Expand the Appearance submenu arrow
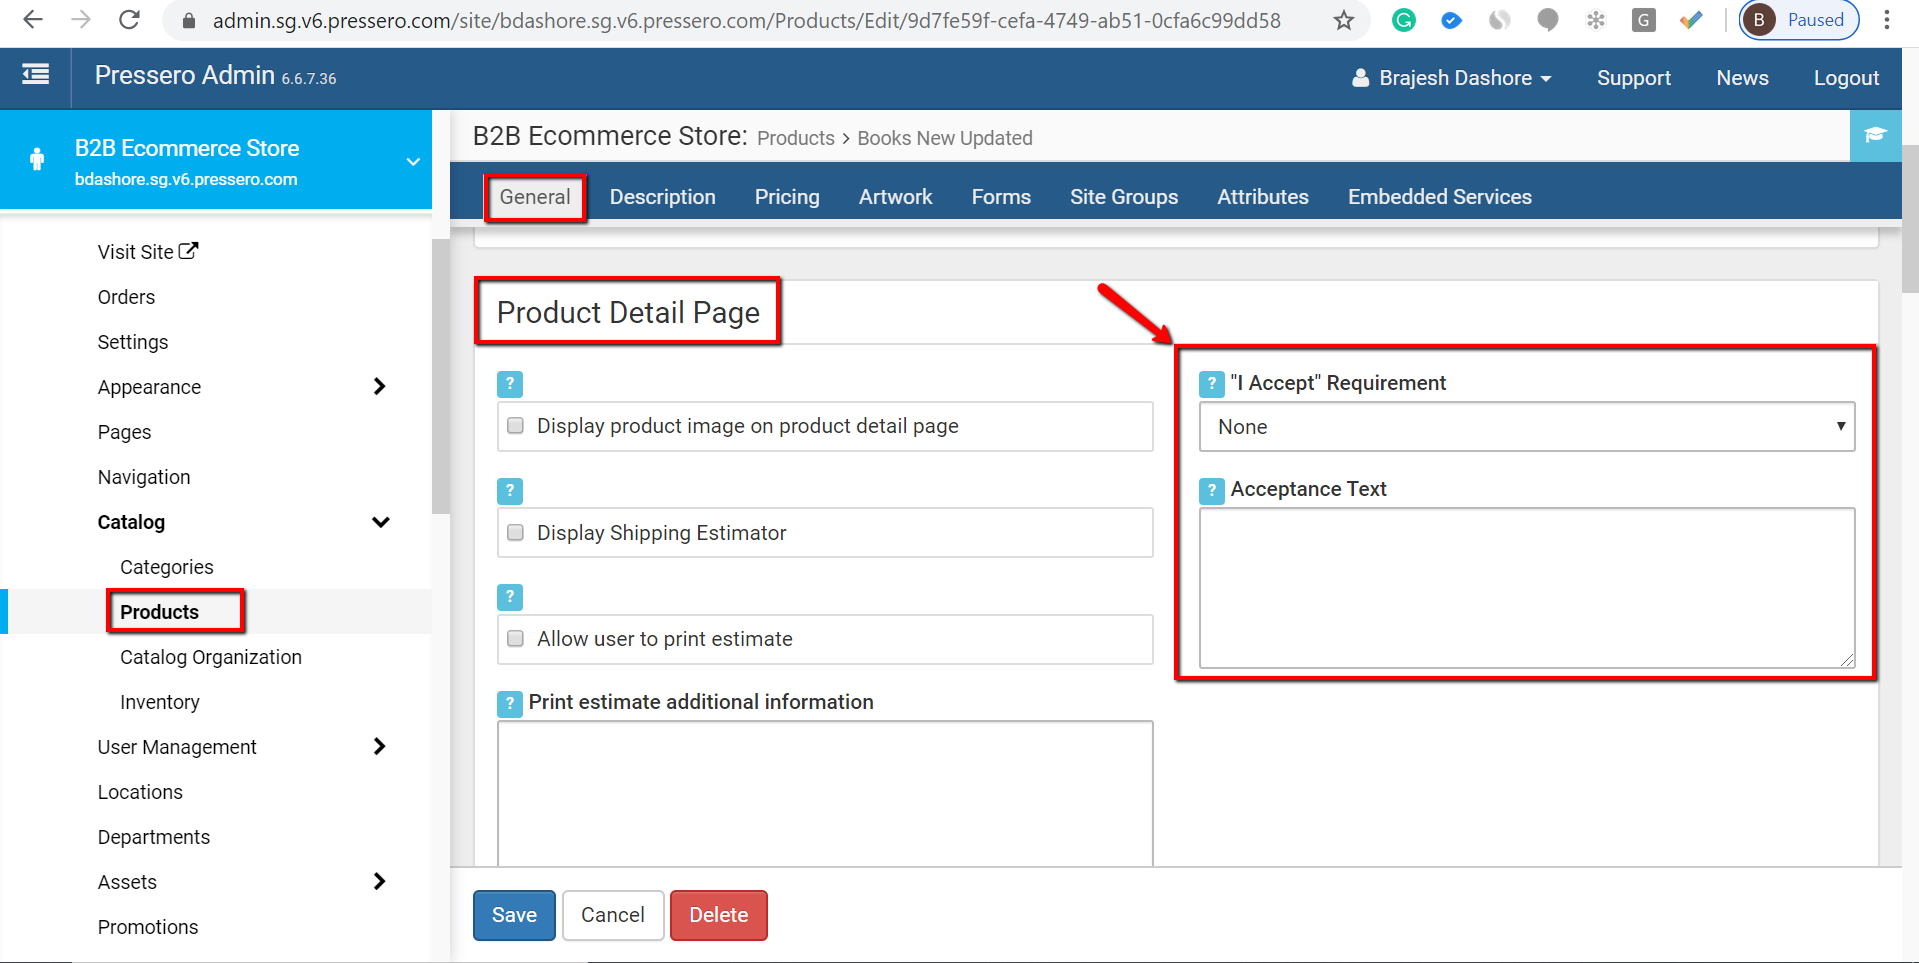This screenshot has height=963, width=1919. pyautogui.click(x=379, y=386)
